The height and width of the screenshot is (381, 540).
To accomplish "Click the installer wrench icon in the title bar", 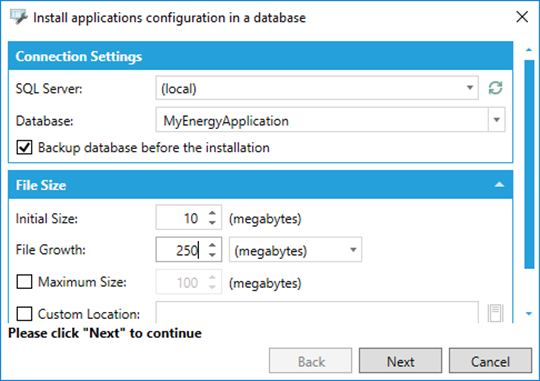I will 18,17.
